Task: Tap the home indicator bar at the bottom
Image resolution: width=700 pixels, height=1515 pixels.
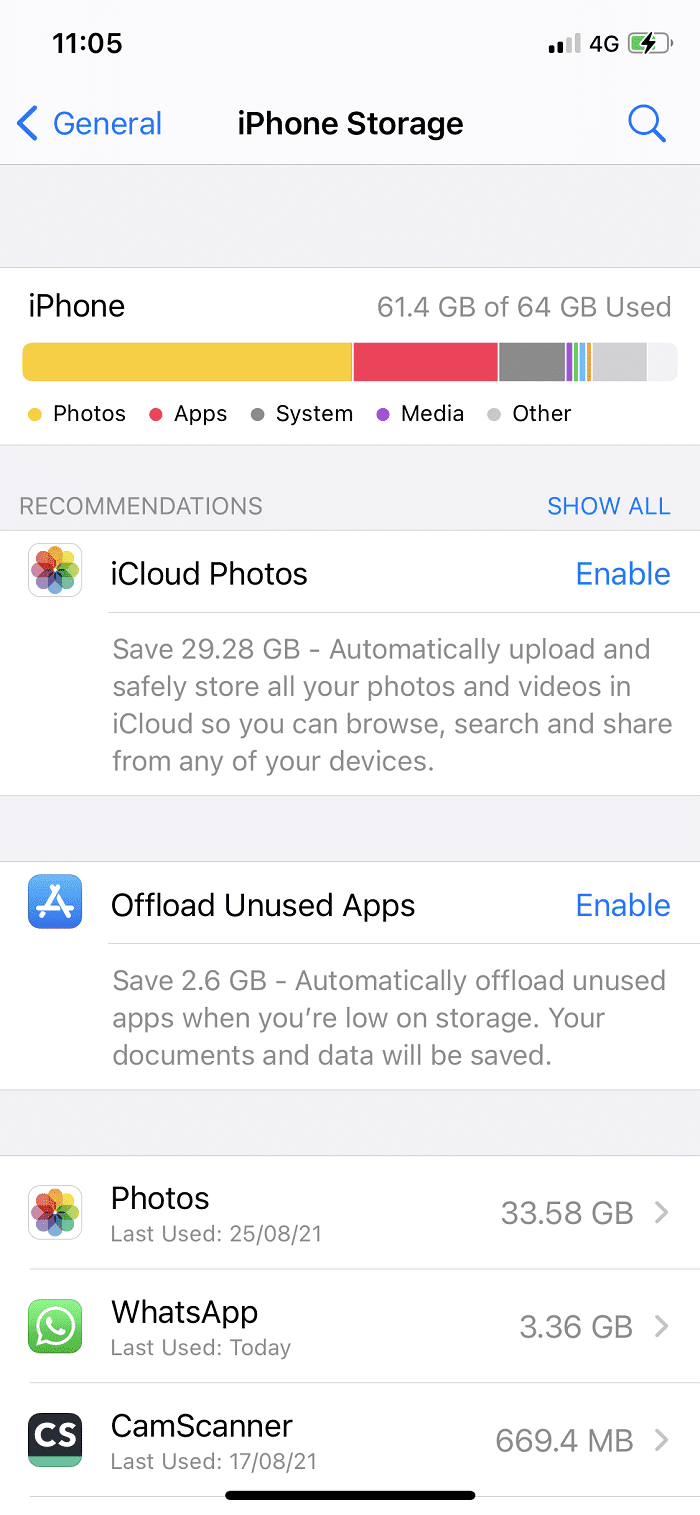Action: point(350,1496)
